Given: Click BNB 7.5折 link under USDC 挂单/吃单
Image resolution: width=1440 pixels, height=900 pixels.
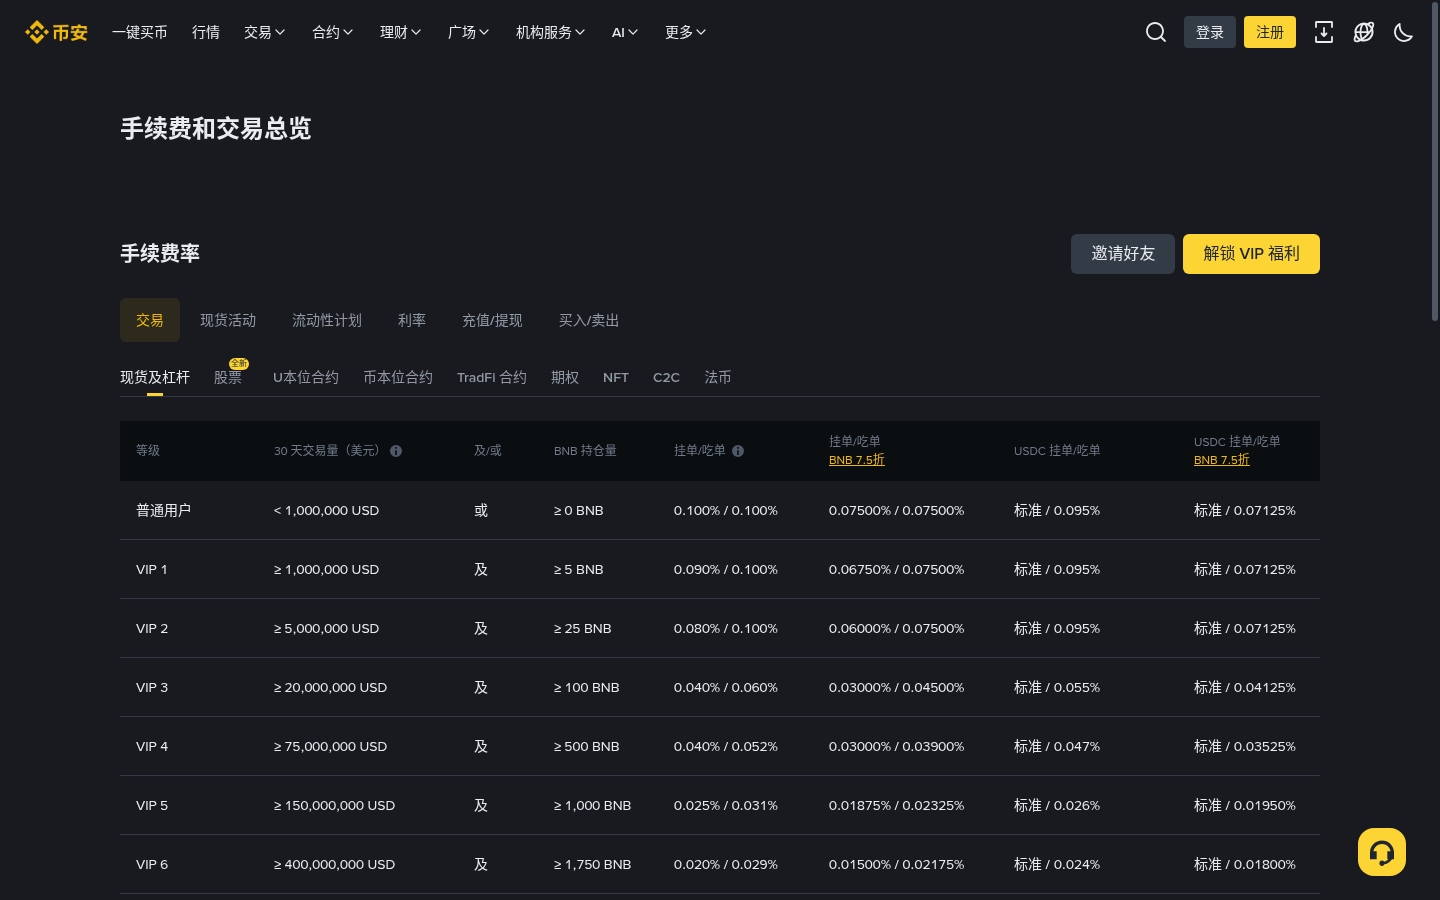Looking at the screenshot, I should [1222, 460].
